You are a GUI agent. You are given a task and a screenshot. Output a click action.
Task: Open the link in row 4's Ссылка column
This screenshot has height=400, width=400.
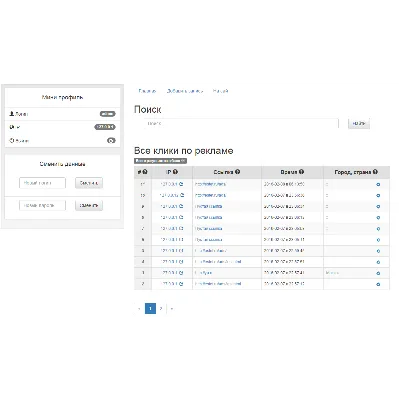(x=218, y=262)
